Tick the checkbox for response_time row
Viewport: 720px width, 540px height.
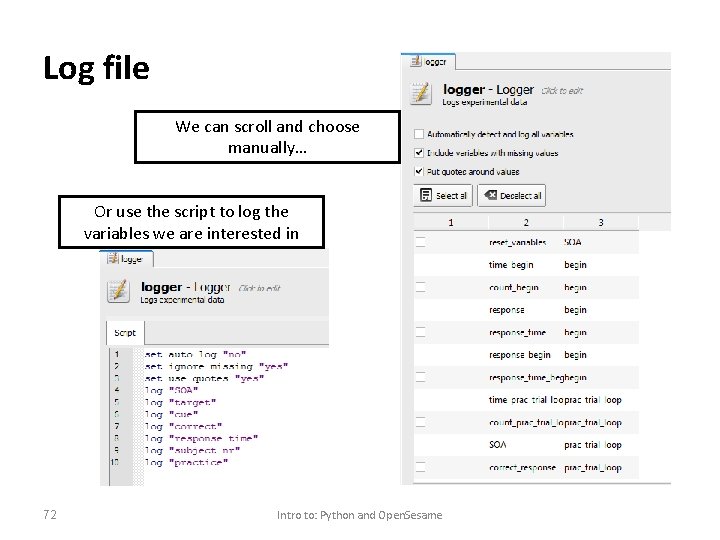coord(420,332)
